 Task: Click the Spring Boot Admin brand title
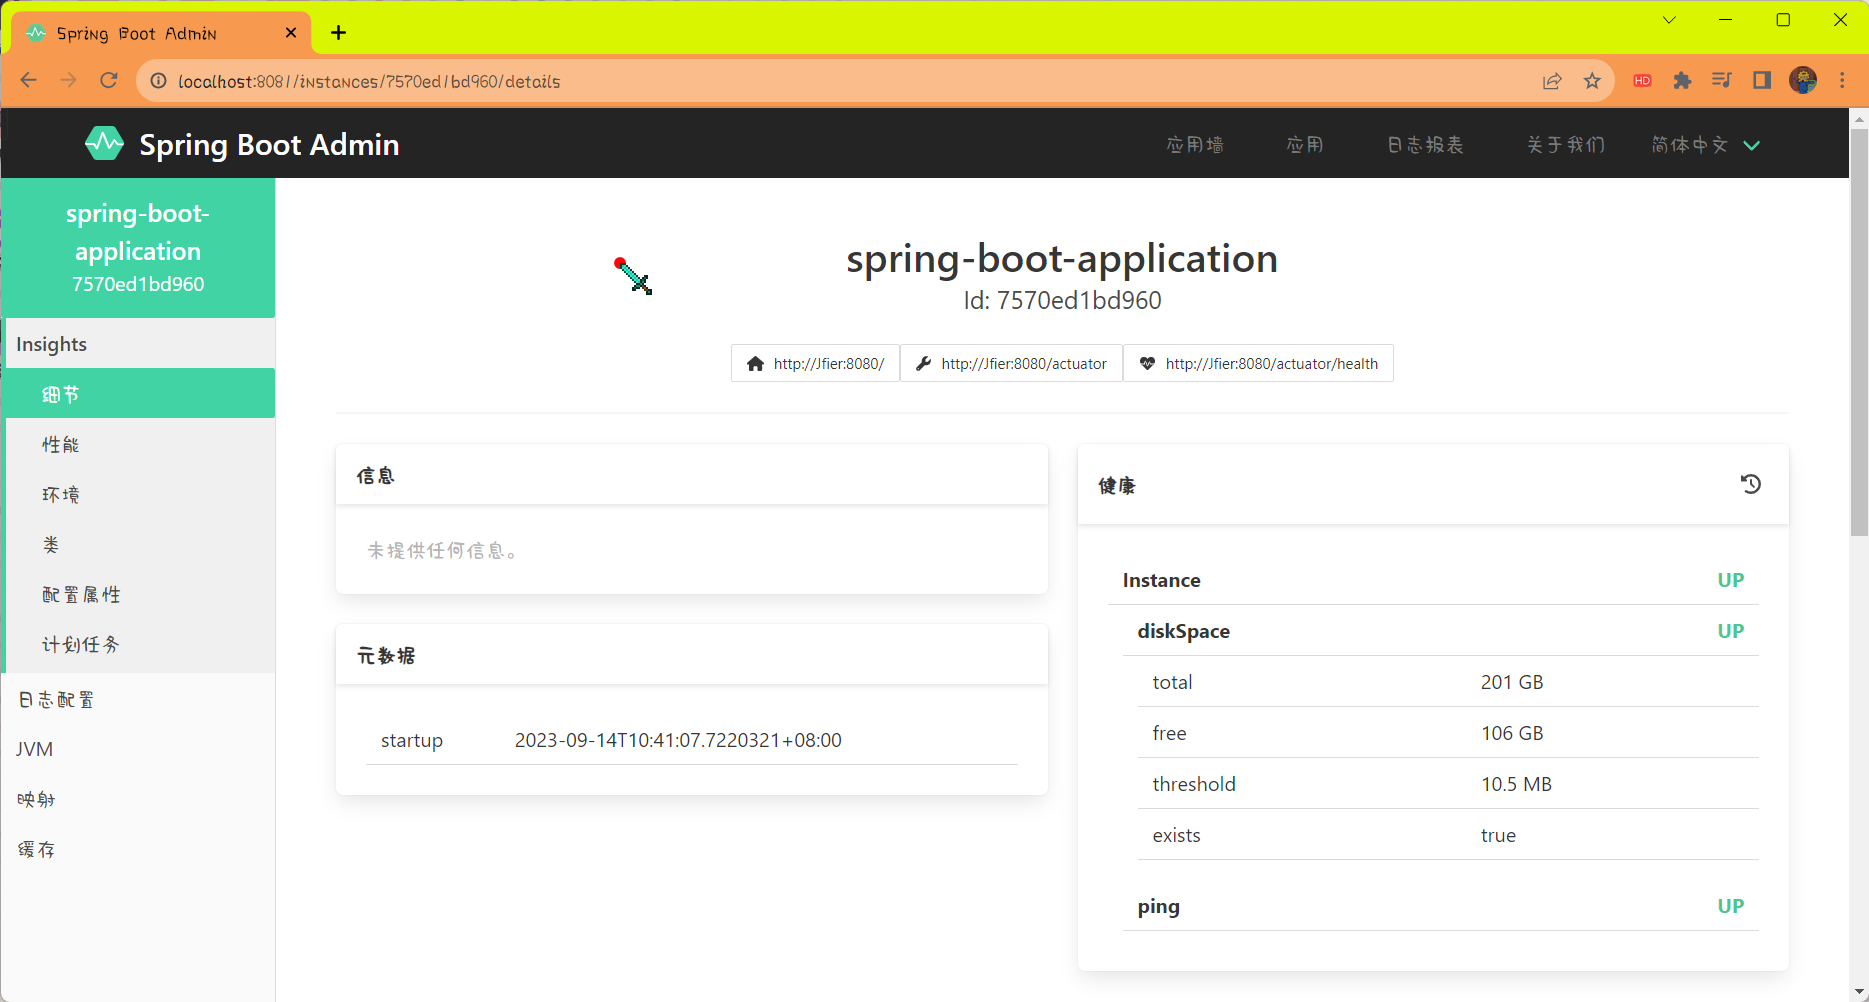[269, 145]
